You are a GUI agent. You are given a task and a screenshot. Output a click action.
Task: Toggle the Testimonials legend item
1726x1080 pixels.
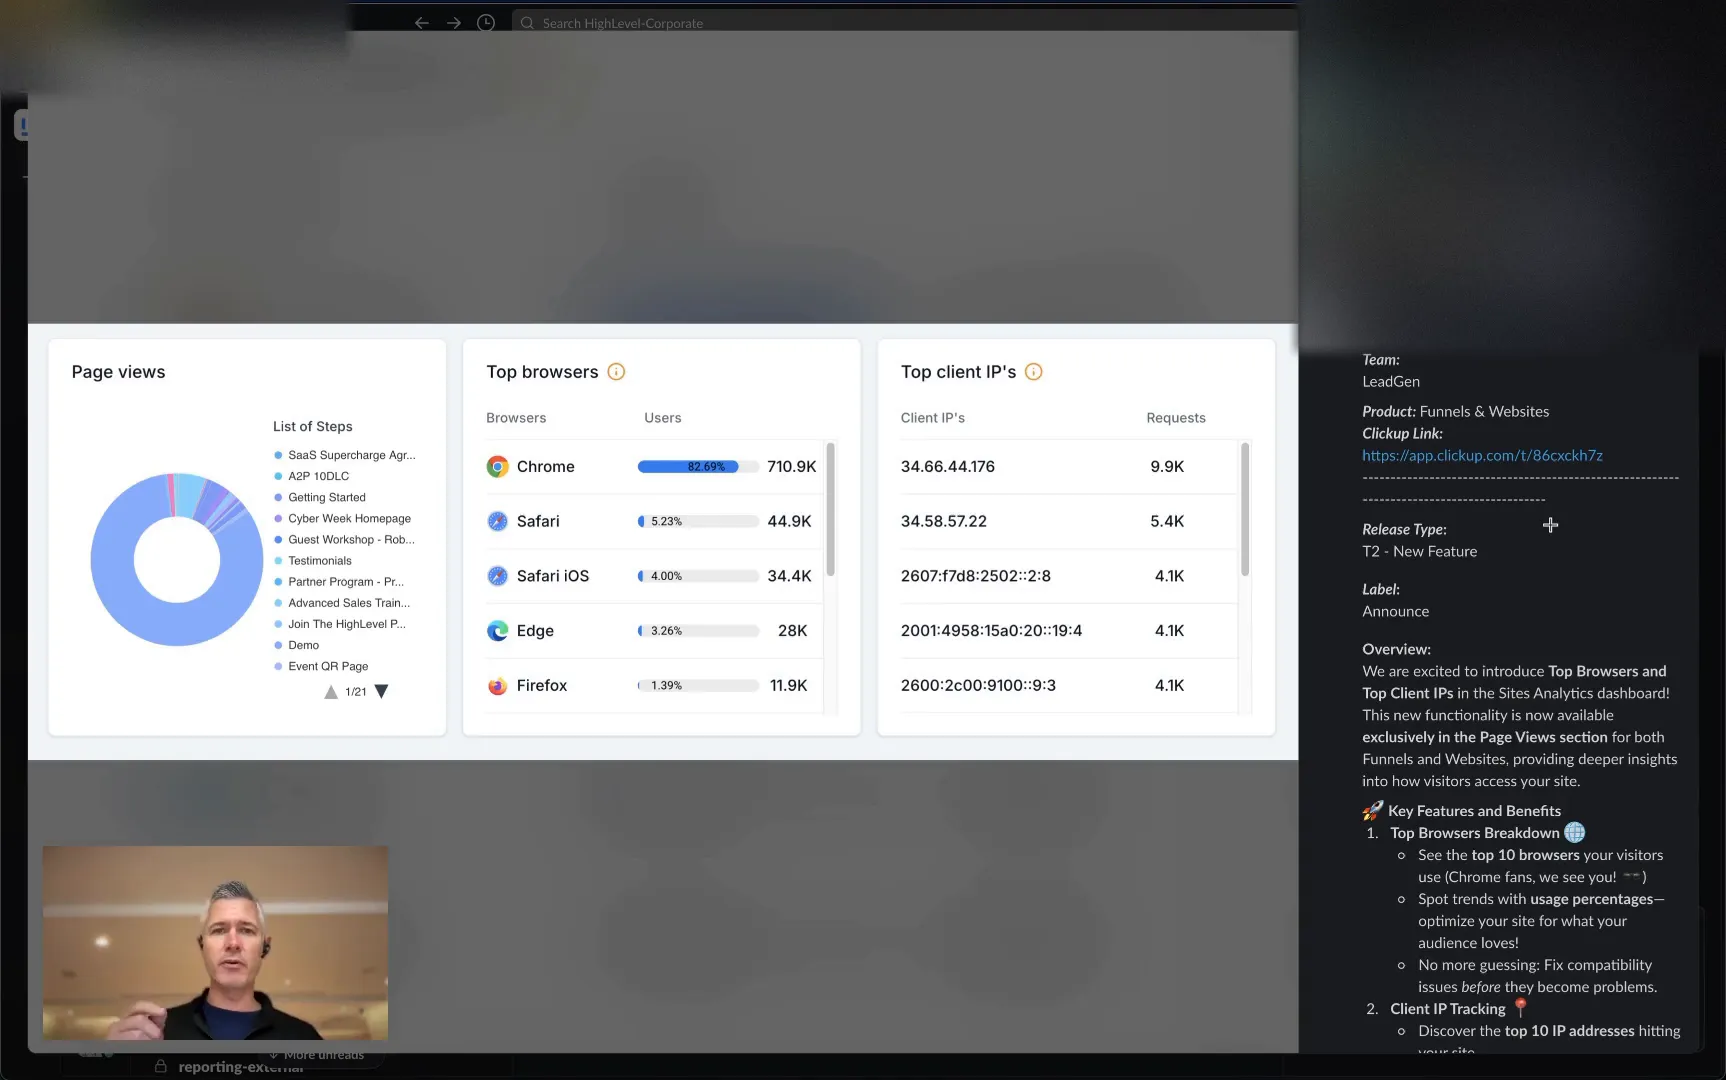pos(313,561)
